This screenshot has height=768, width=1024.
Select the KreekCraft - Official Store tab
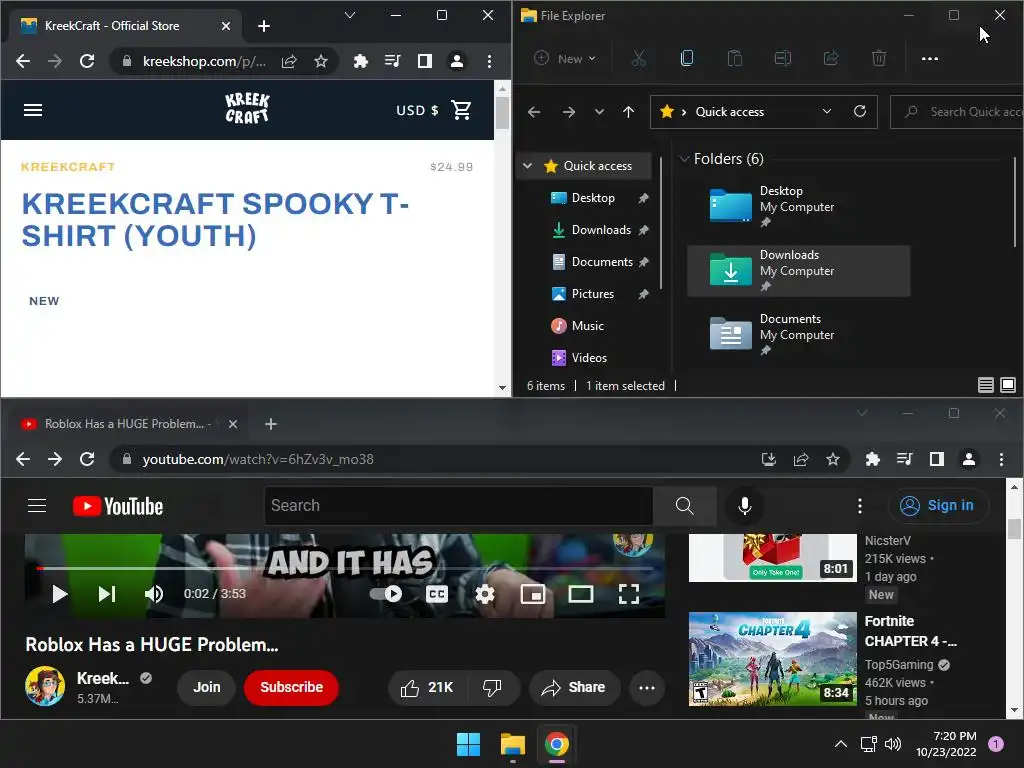[124, 26]
